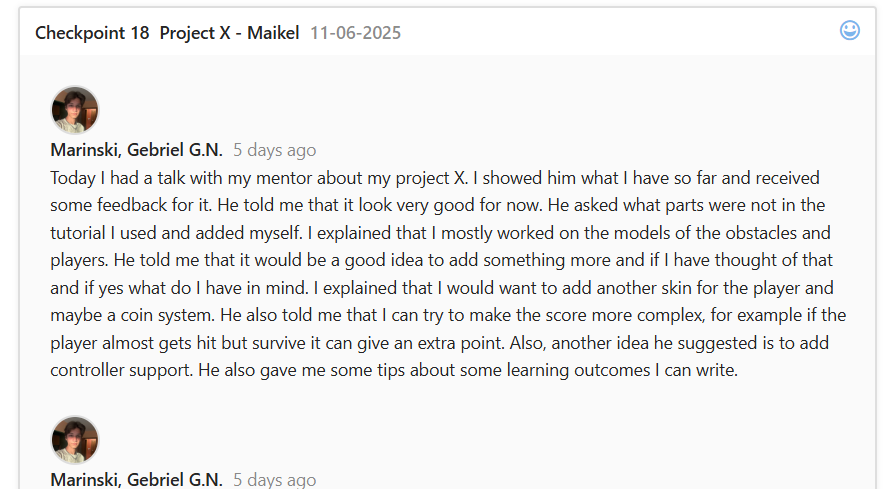Viewport: 884px width, 489px height.
Task: Click the bottom comment's profile avatar
Action: click(75, 440)
